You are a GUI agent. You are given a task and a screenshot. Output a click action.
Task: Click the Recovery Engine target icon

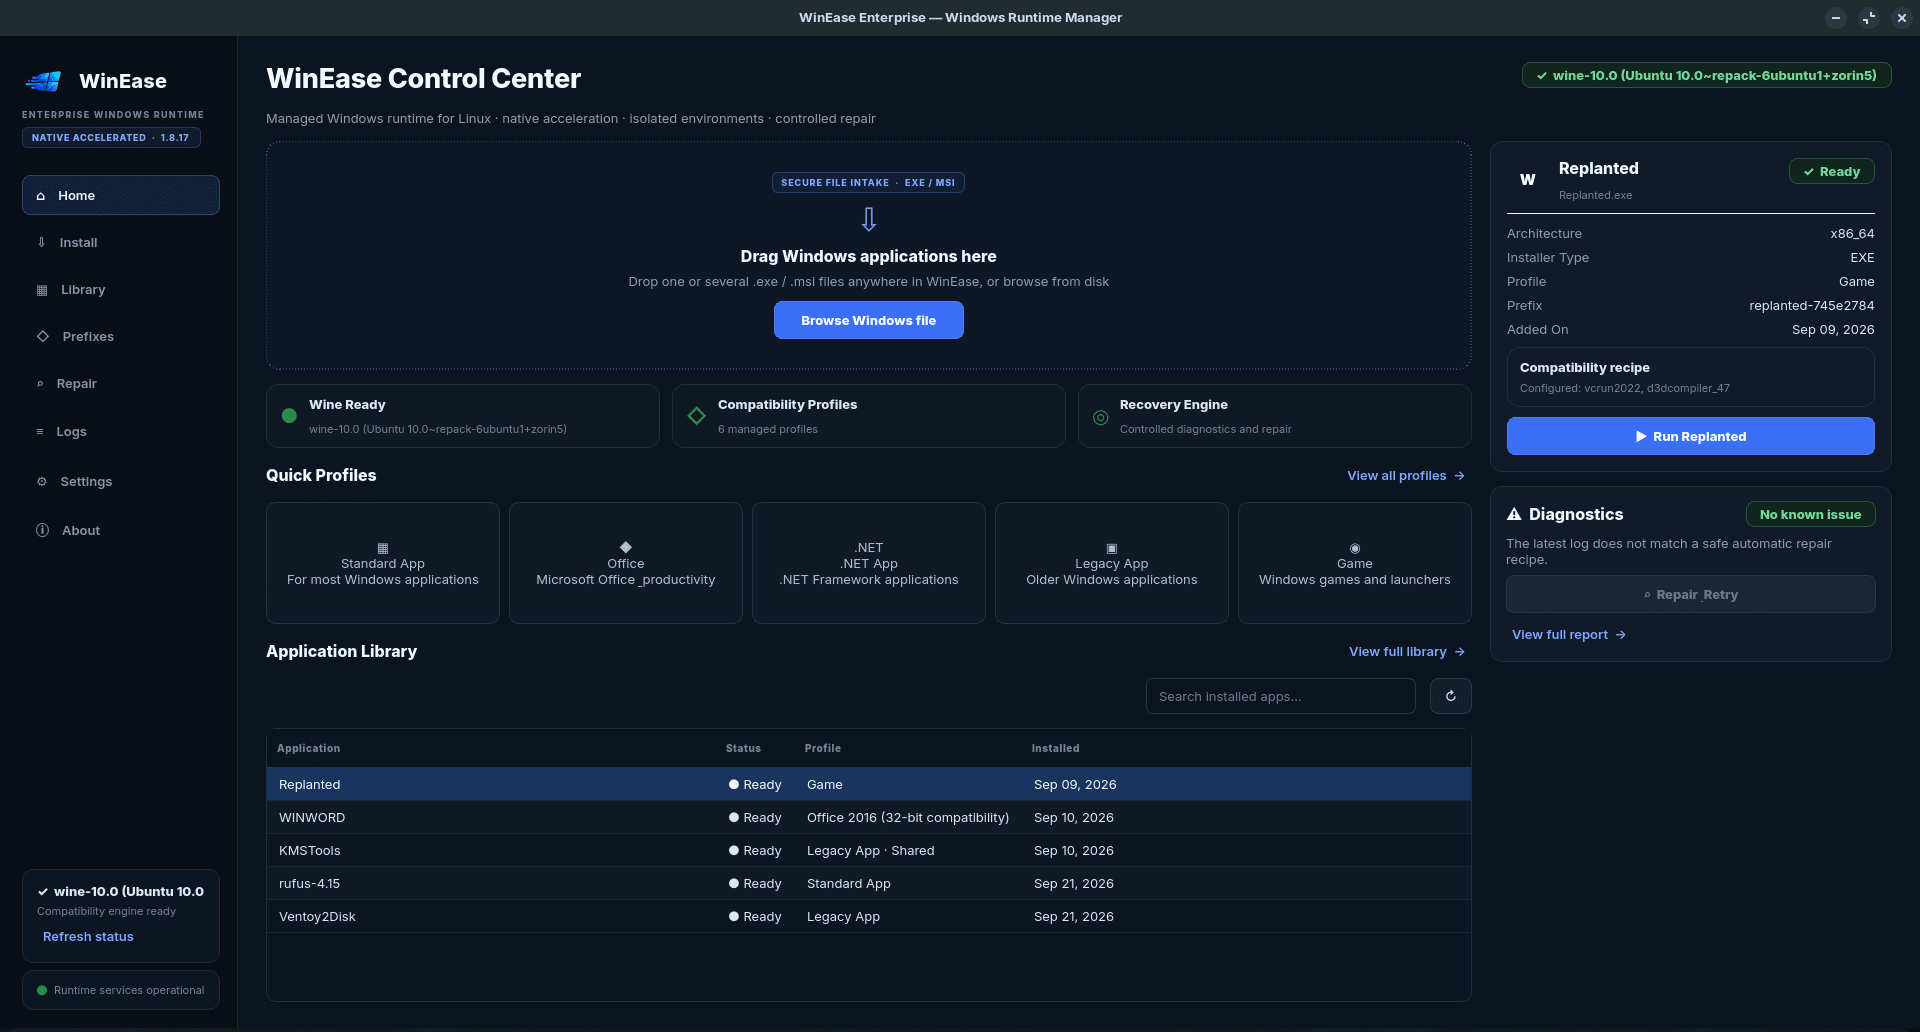click(x=1100, y=417)
